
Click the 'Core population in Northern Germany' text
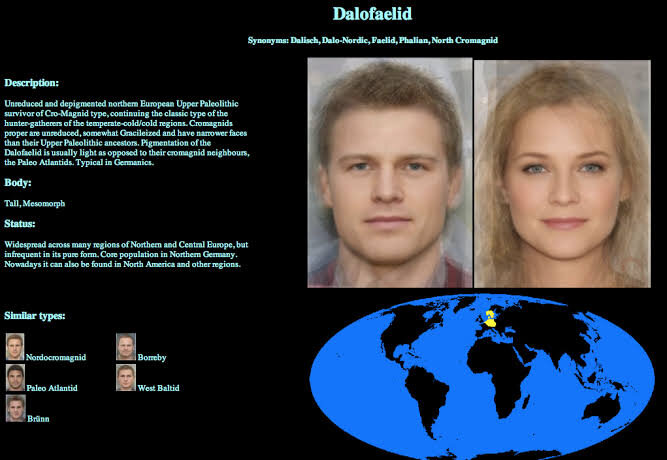pos(168,254)
